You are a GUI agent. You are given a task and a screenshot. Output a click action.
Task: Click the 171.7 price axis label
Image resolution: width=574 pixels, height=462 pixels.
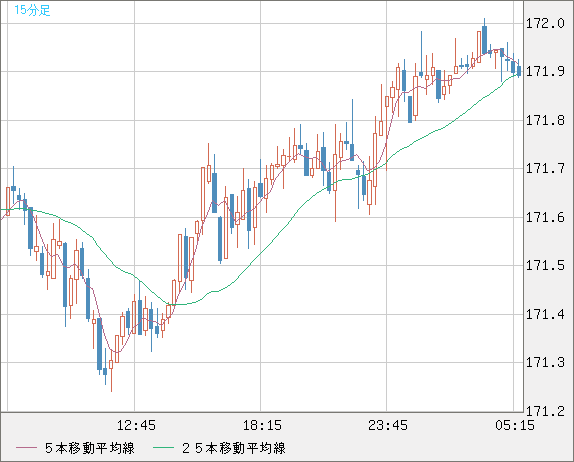tap(545, 168)
